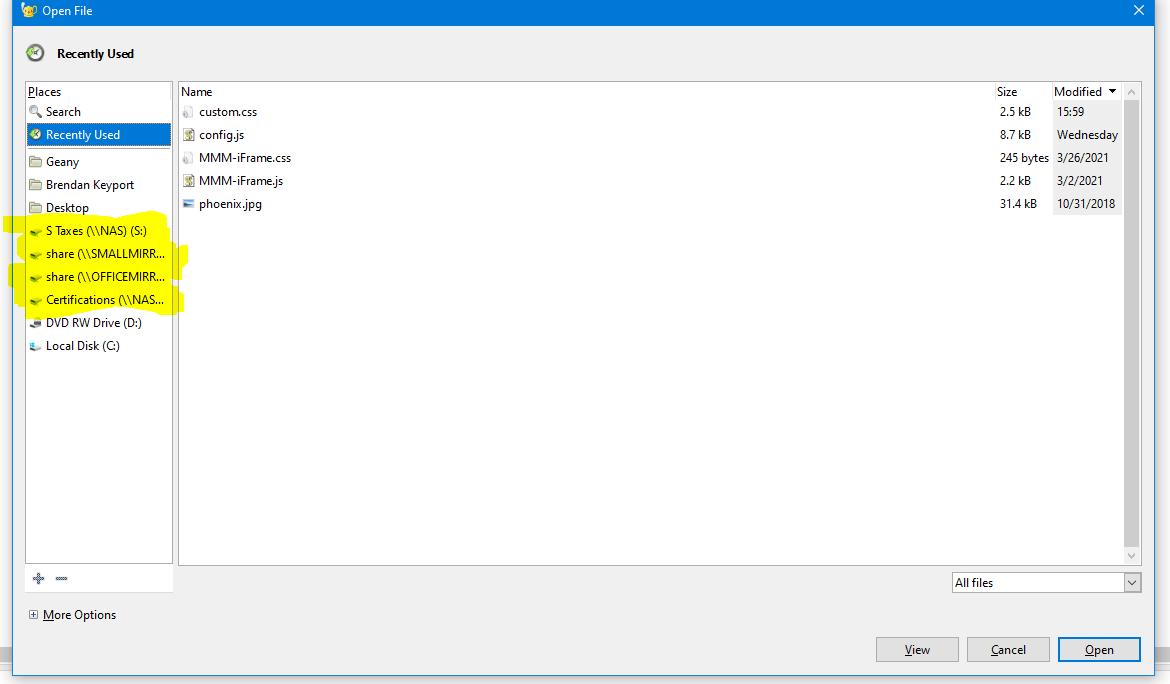Click the Modified column sort arrow

(x=1110, y=91)
